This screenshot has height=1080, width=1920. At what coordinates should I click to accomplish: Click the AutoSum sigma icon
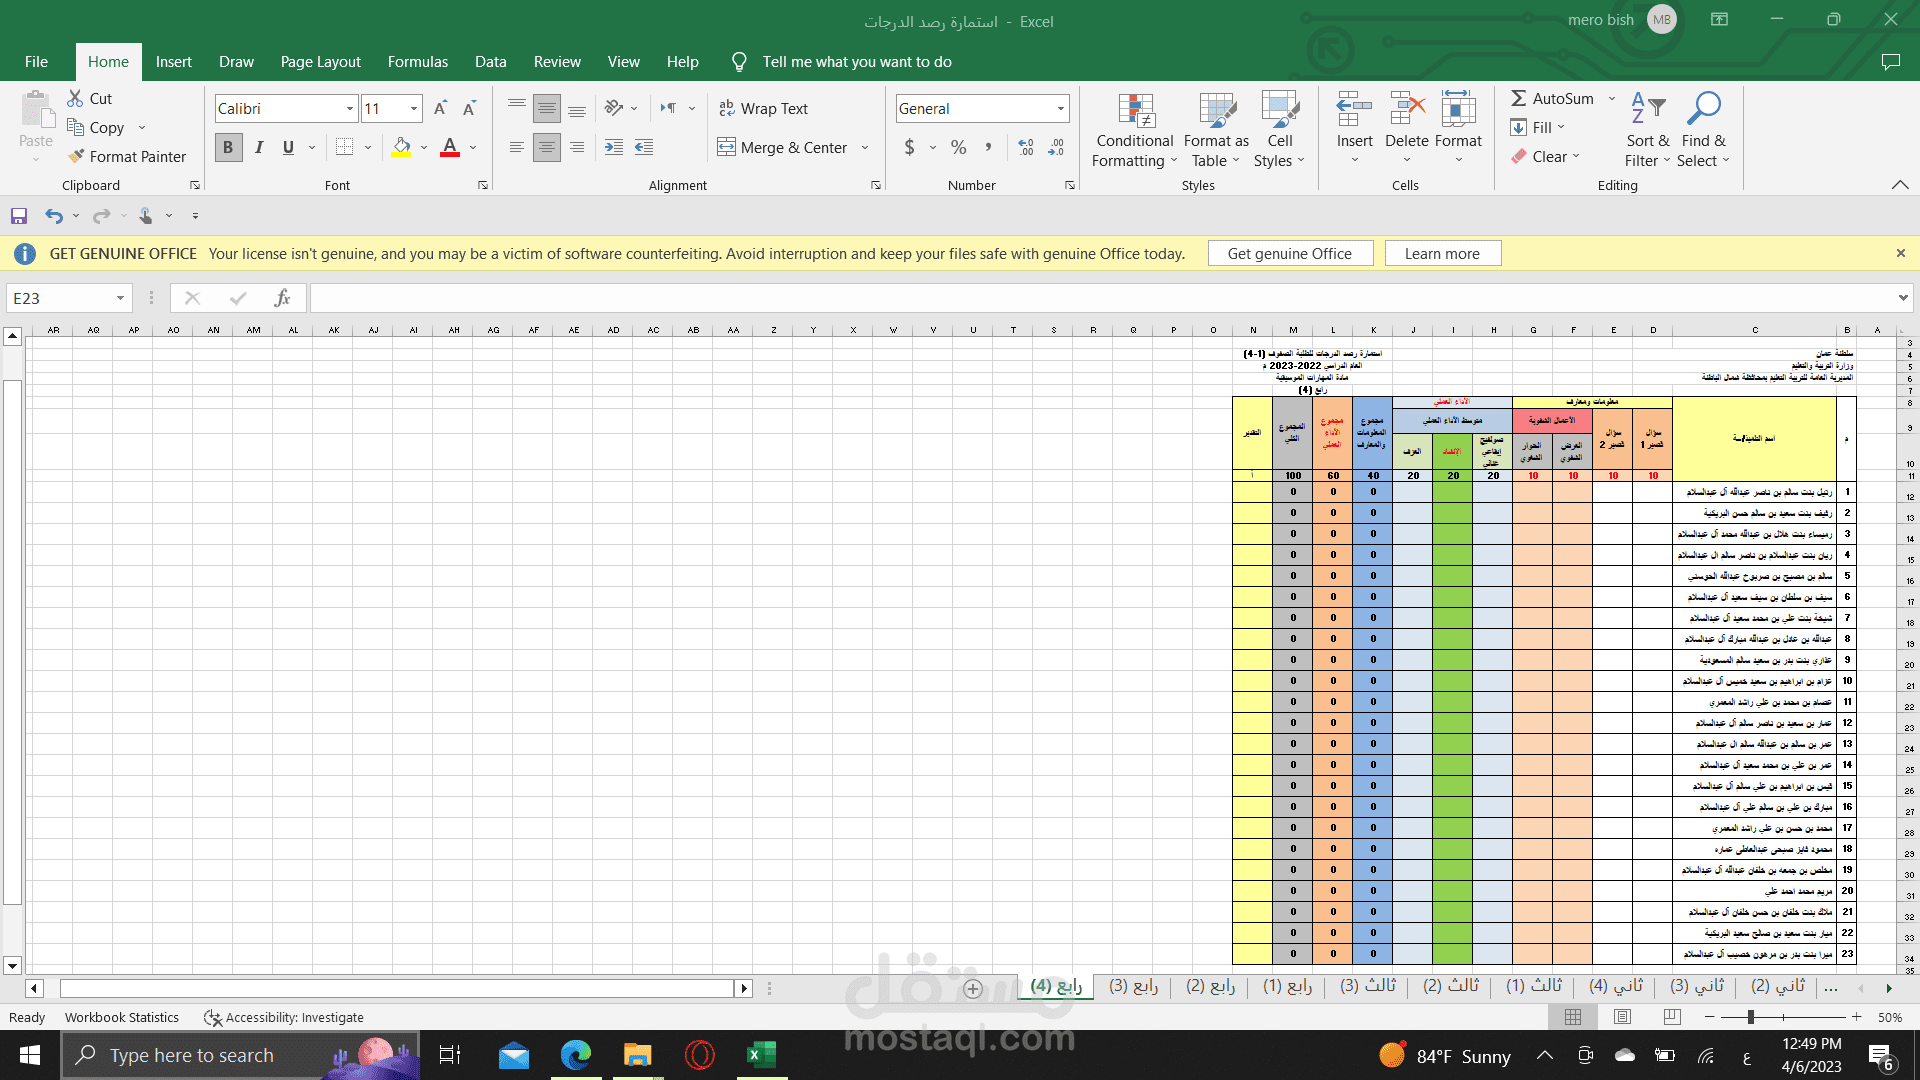(x=1518, y=98)
